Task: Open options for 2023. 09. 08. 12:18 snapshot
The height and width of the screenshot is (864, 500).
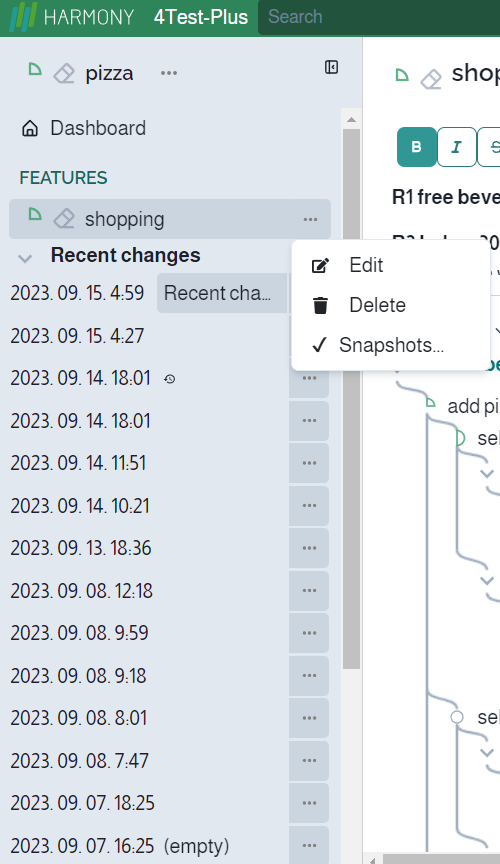Action: pyautogui.click(x=309, y=591)
